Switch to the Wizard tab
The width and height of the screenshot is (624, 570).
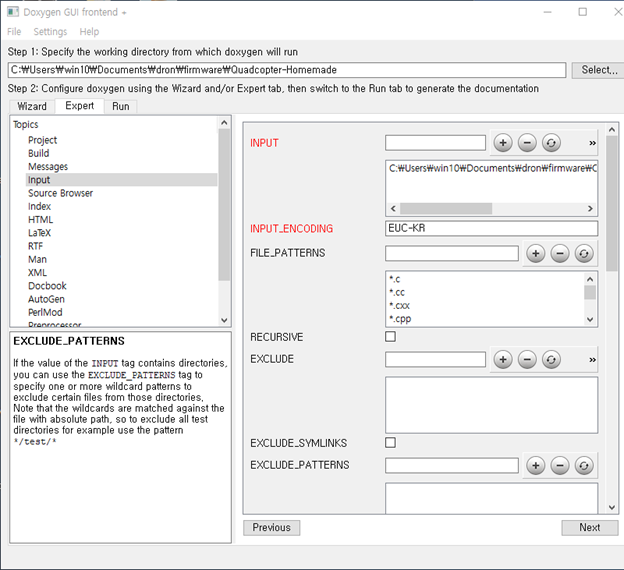(x=32, y=106)
